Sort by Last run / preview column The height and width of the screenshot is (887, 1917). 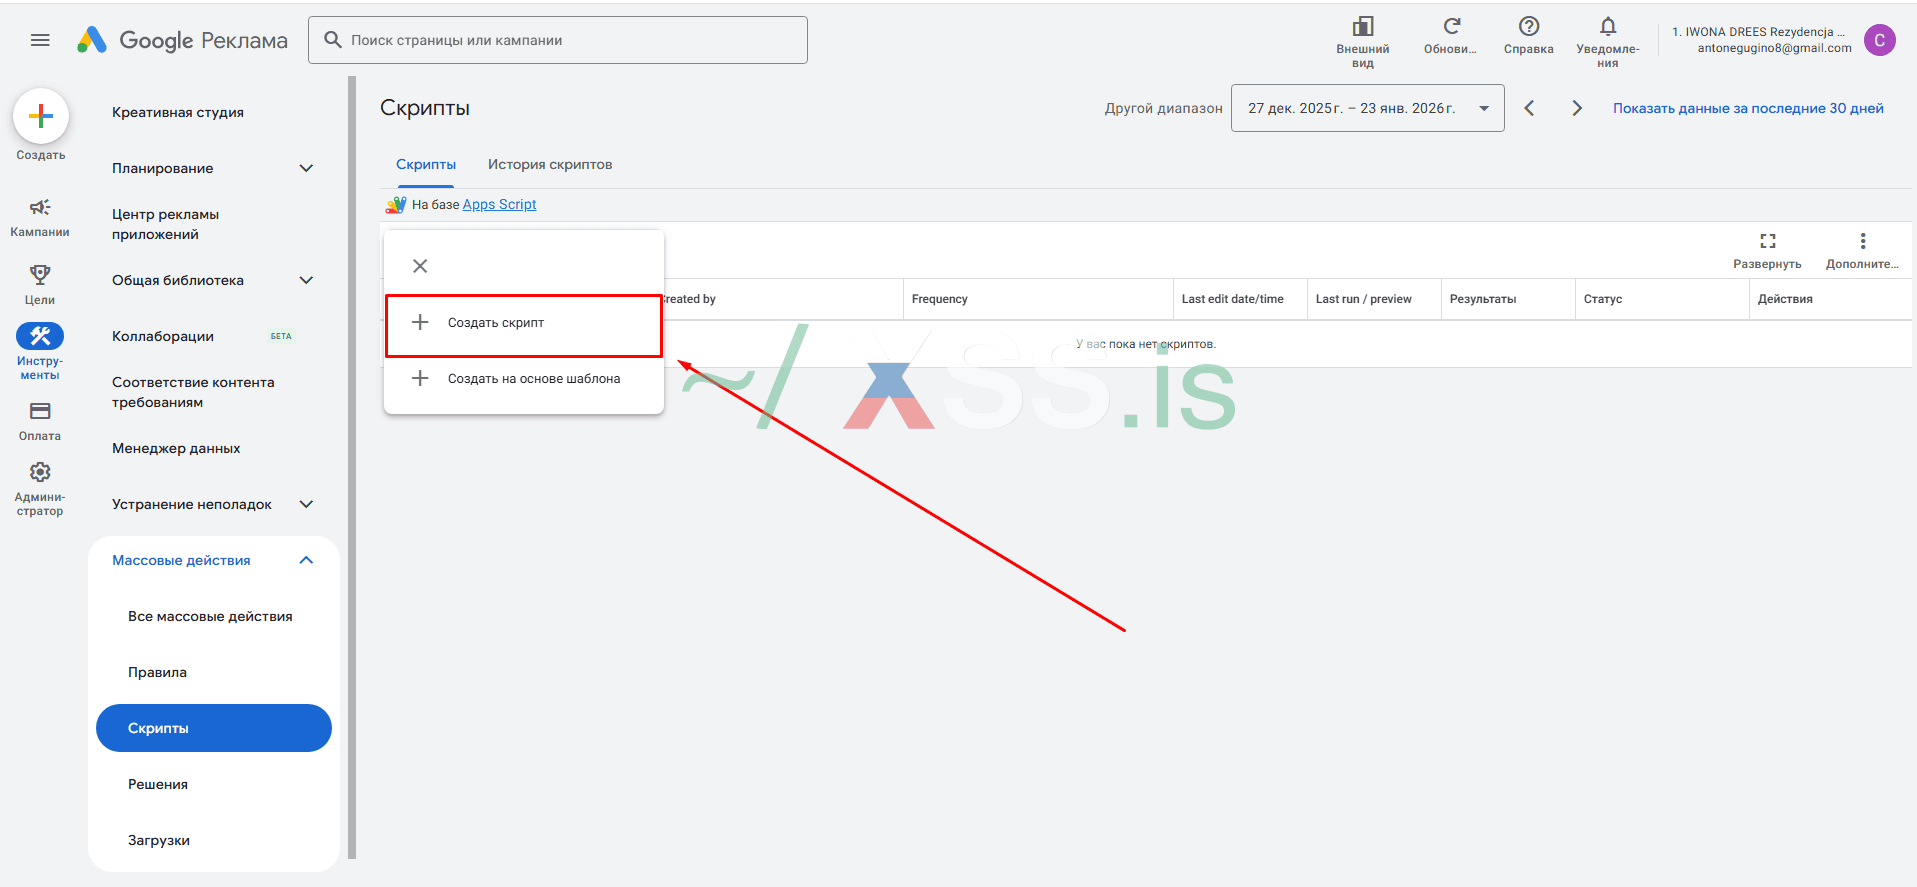tap(1364, 299)
